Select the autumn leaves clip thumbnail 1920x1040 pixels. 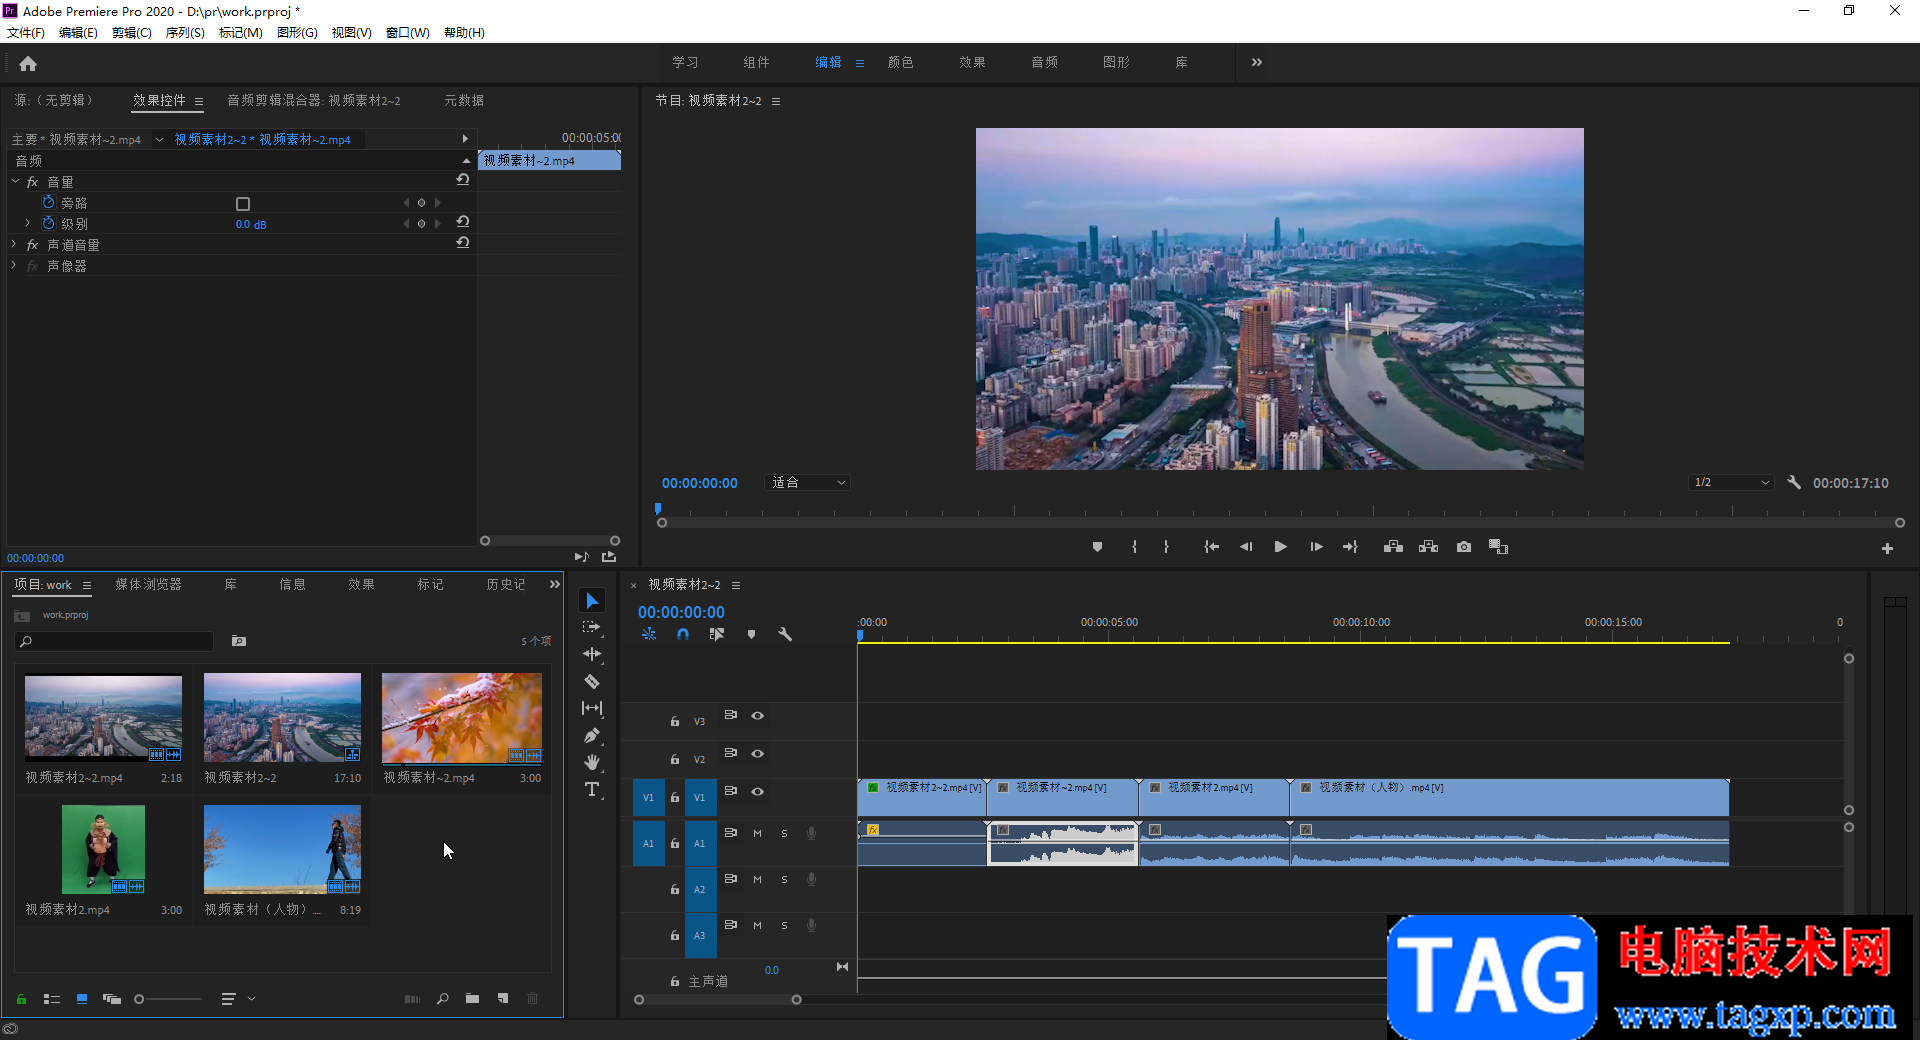(462, 718)
